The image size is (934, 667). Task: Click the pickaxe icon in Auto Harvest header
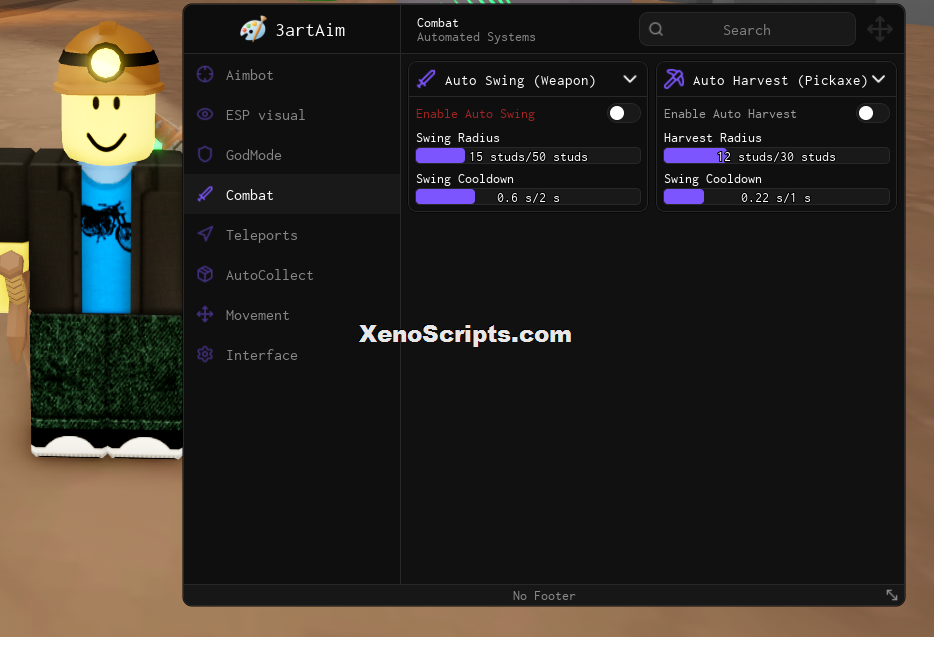click(674, 79)
